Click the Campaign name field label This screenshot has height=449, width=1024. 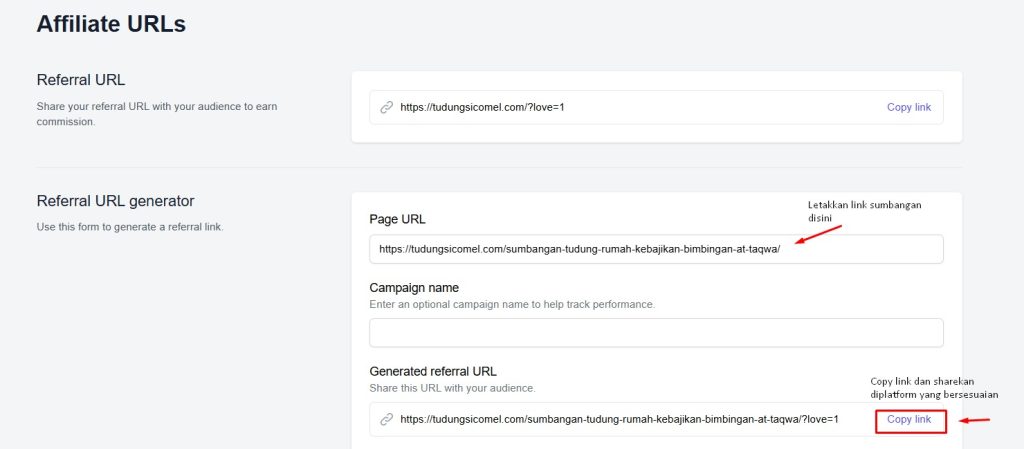pos(414,287)
